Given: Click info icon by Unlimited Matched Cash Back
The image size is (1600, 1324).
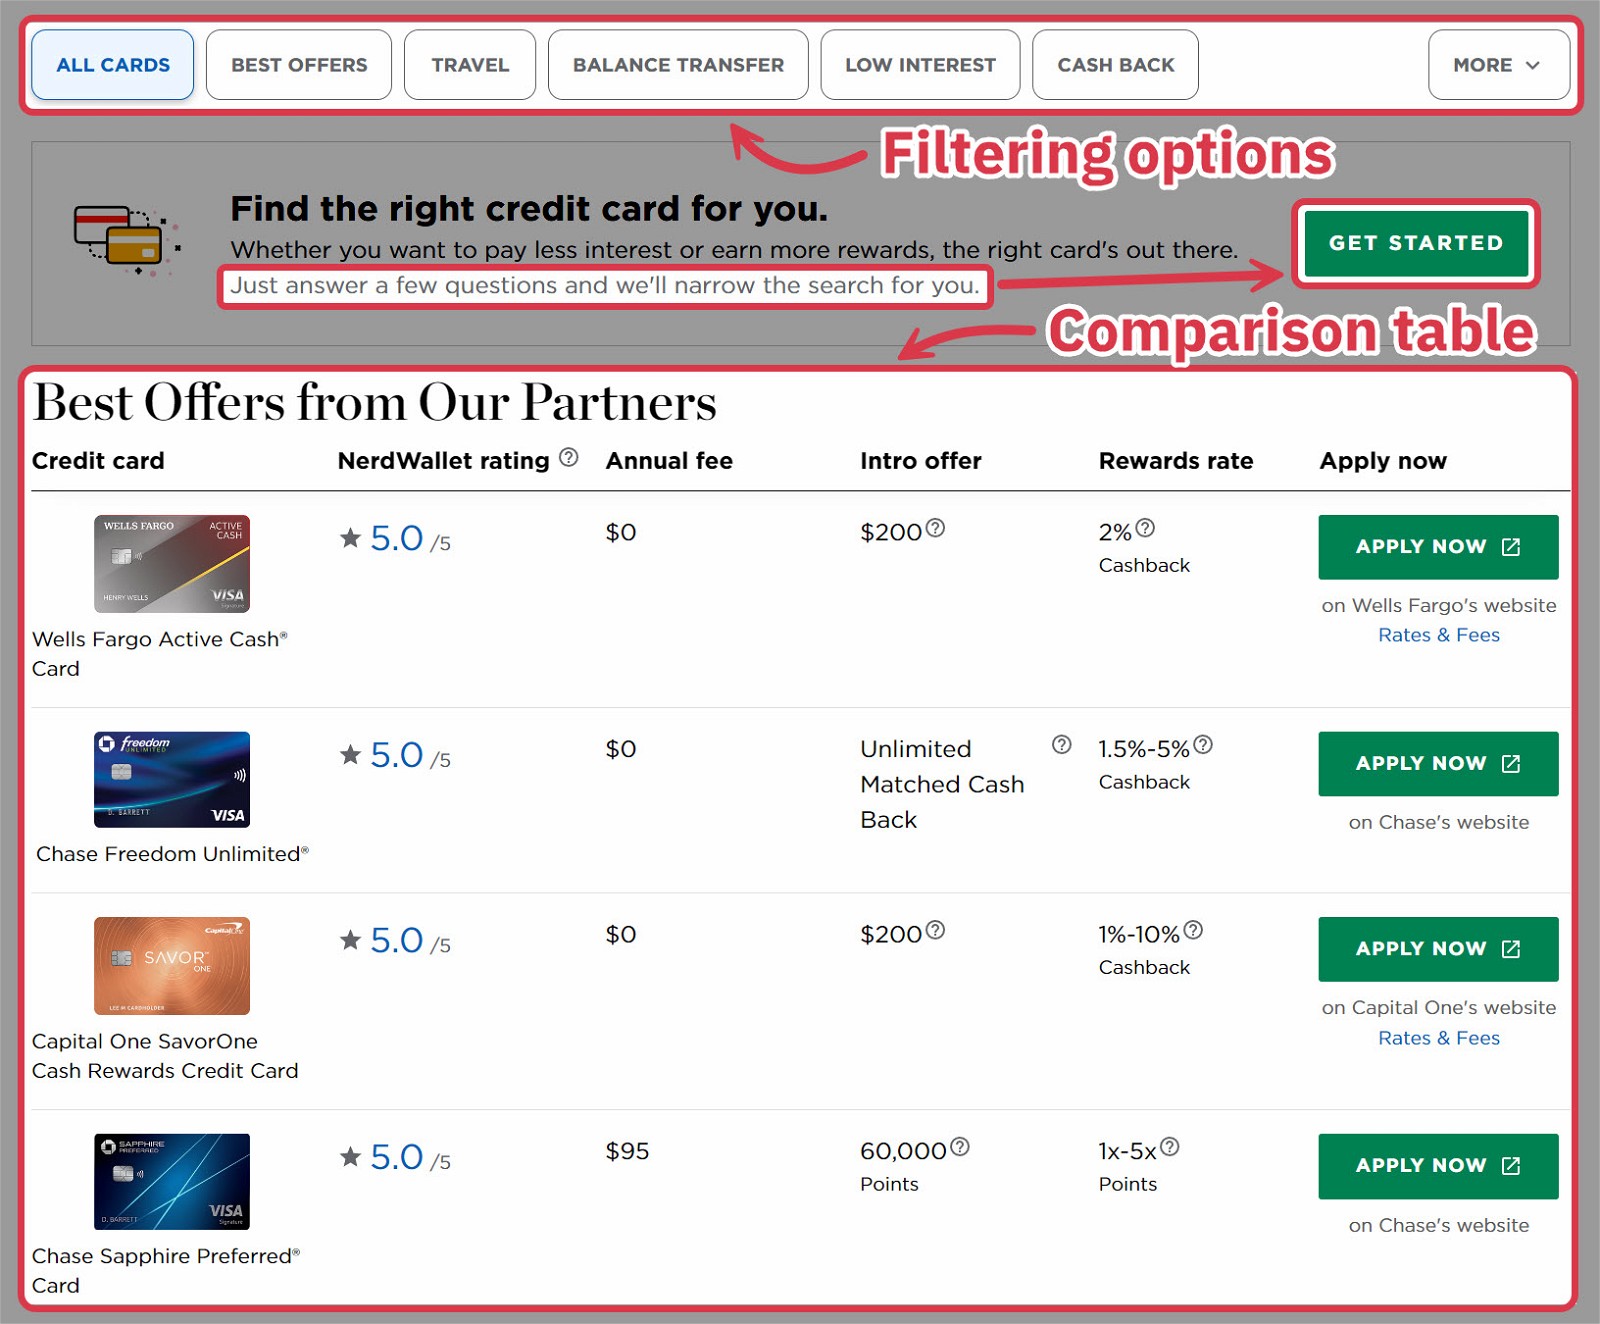Looking at the screenshot, I should (1061, 745).
